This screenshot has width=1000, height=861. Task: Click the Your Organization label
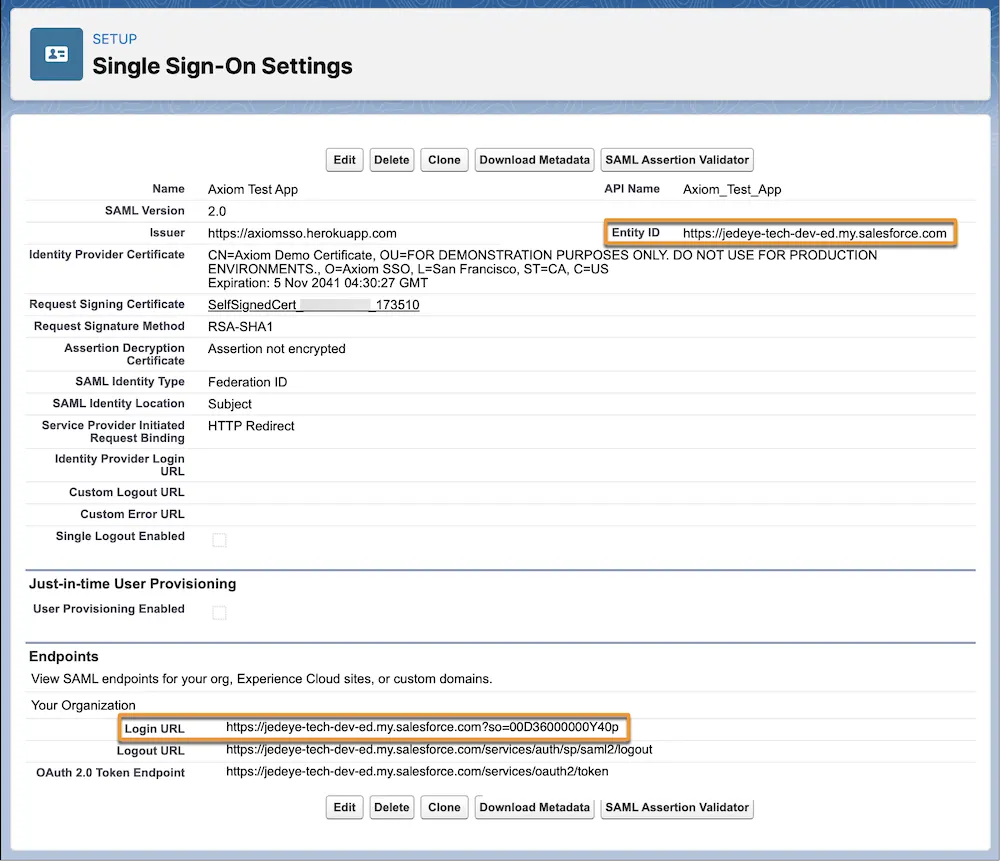click(84, 705)
